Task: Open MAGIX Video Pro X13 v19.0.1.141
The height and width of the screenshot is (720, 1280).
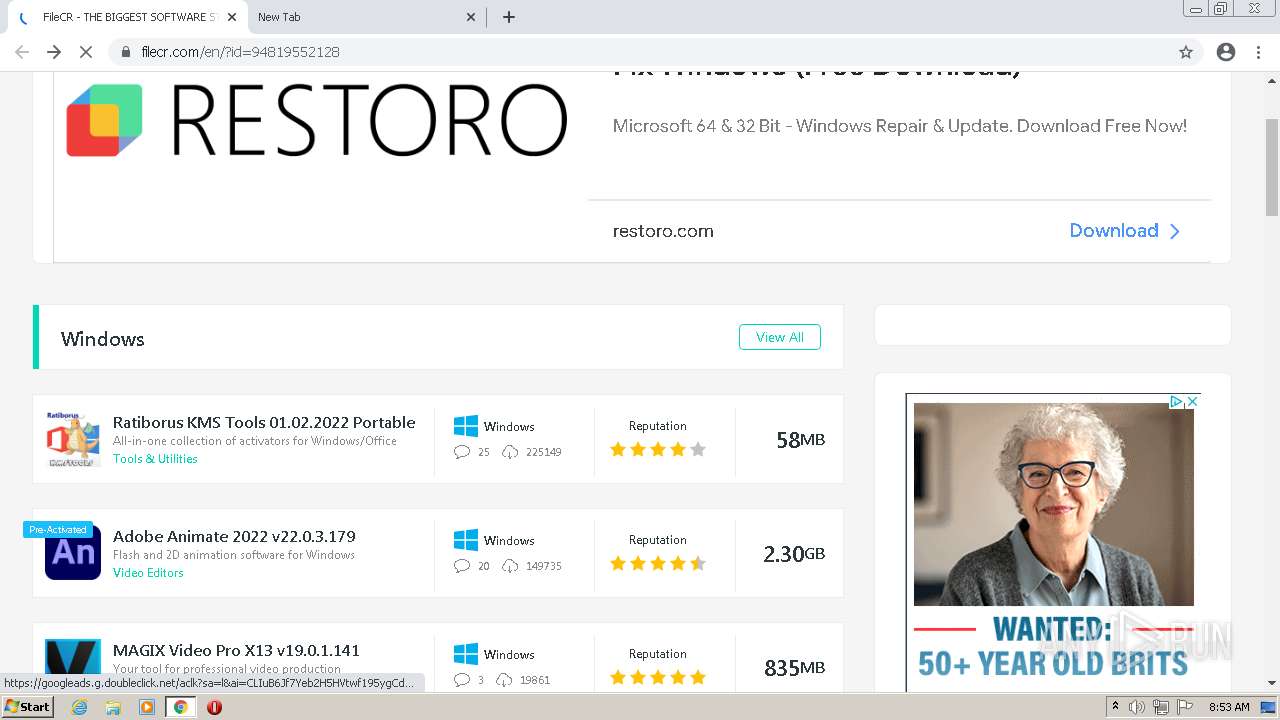Action: pos(236,650)
